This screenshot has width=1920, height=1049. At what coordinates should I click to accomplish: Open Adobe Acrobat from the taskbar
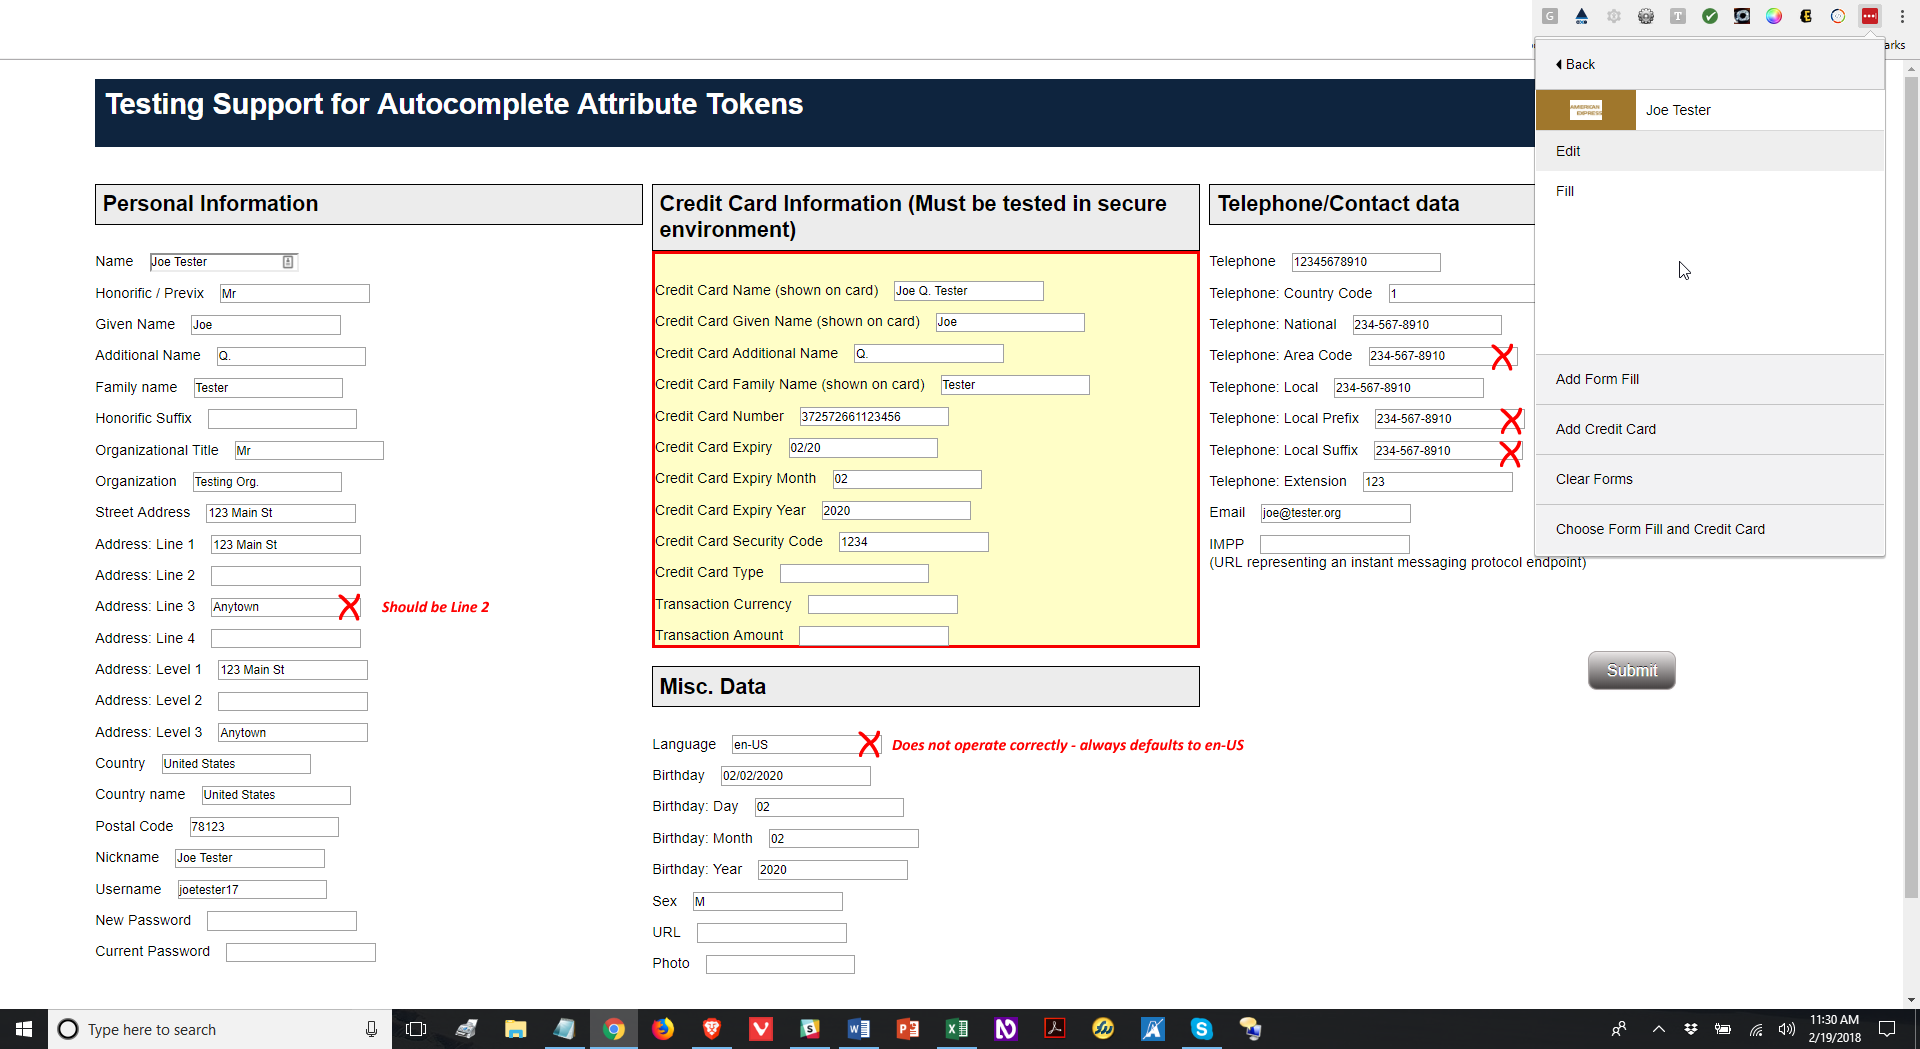click(1054, 1029)
